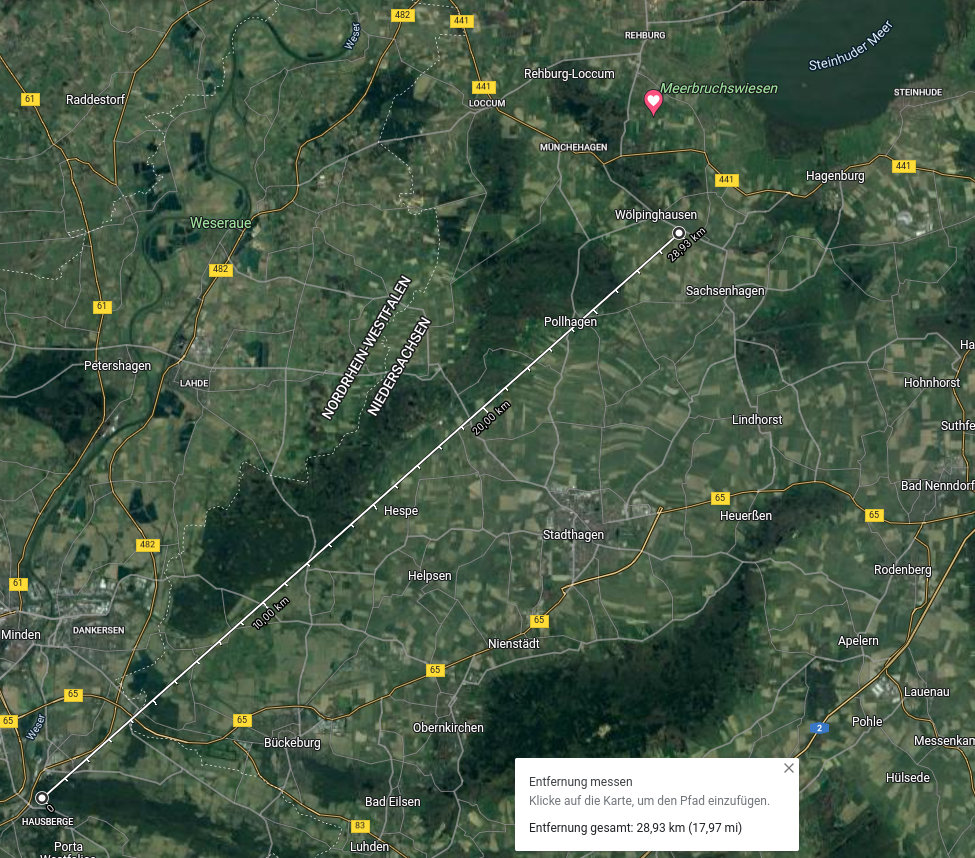
Task: Open the Meerbruchswiesen nature area label
Action: [x=718, y=89]
